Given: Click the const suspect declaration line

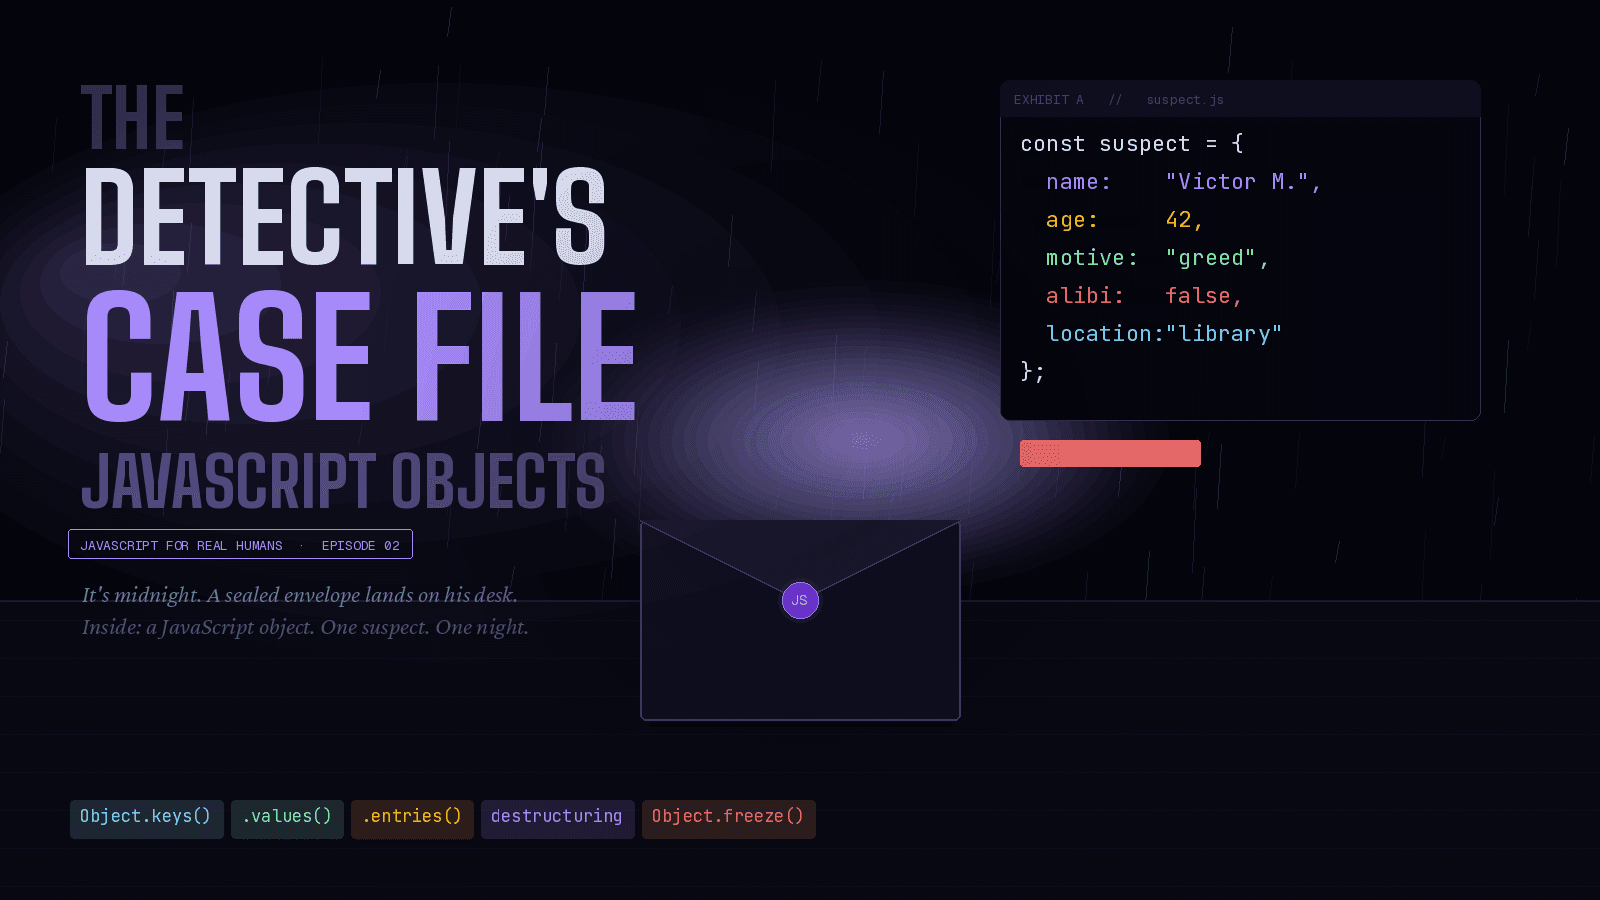Looking at the screenshot, I should pos(1131,144).
